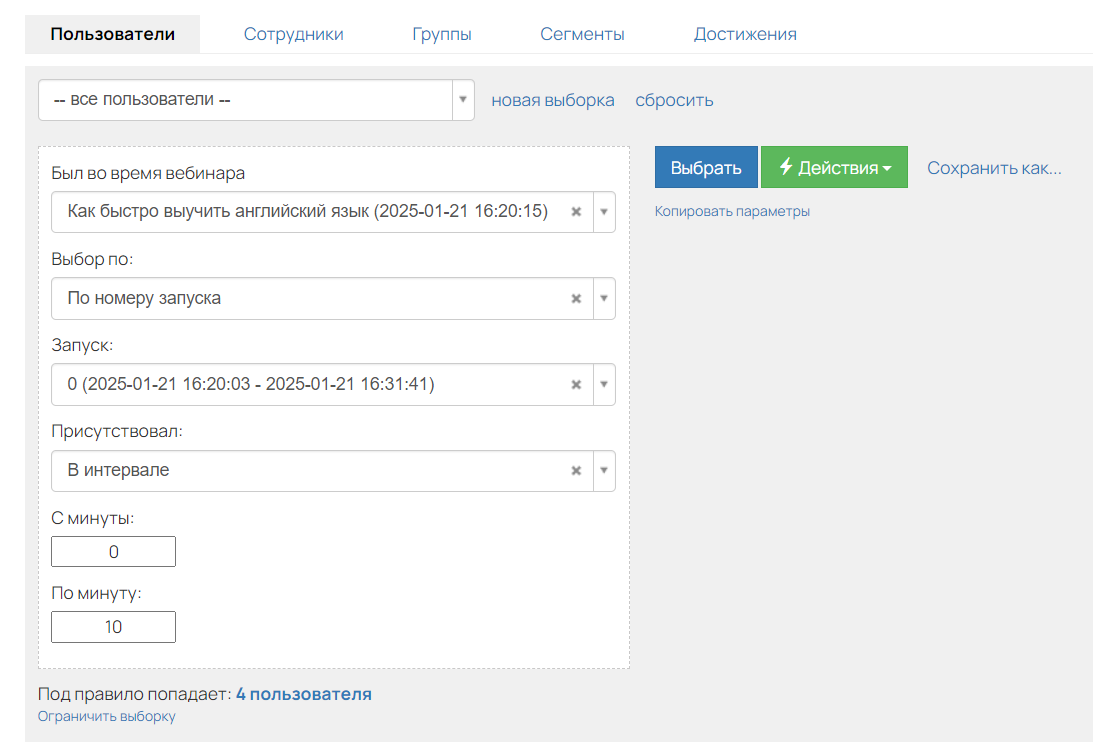The image size is (1093, 742).
Task: Open the launch '0 (2025-01-21 16:20:03...' combo box
Action: (333, 384)
